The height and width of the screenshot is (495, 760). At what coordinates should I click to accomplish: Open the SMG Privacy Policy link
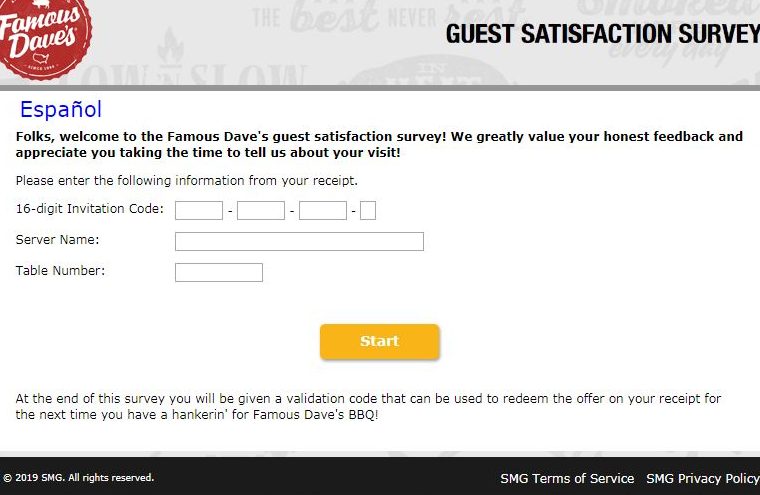[702, 478]
